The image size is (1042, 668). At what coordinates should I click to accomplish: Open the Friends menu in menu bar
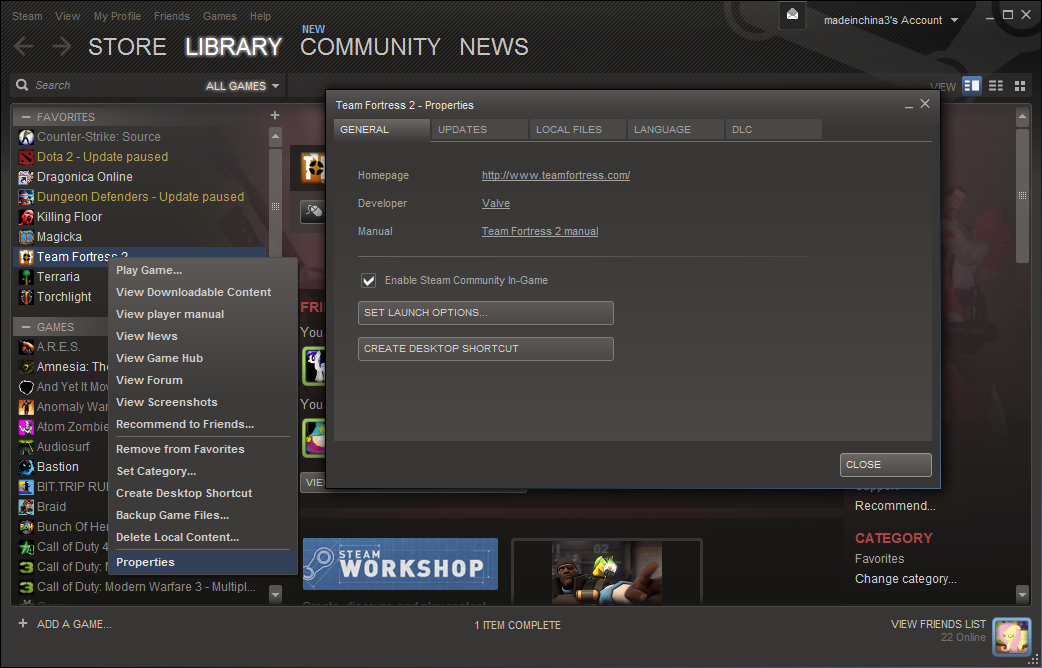[x=171, y=16]
